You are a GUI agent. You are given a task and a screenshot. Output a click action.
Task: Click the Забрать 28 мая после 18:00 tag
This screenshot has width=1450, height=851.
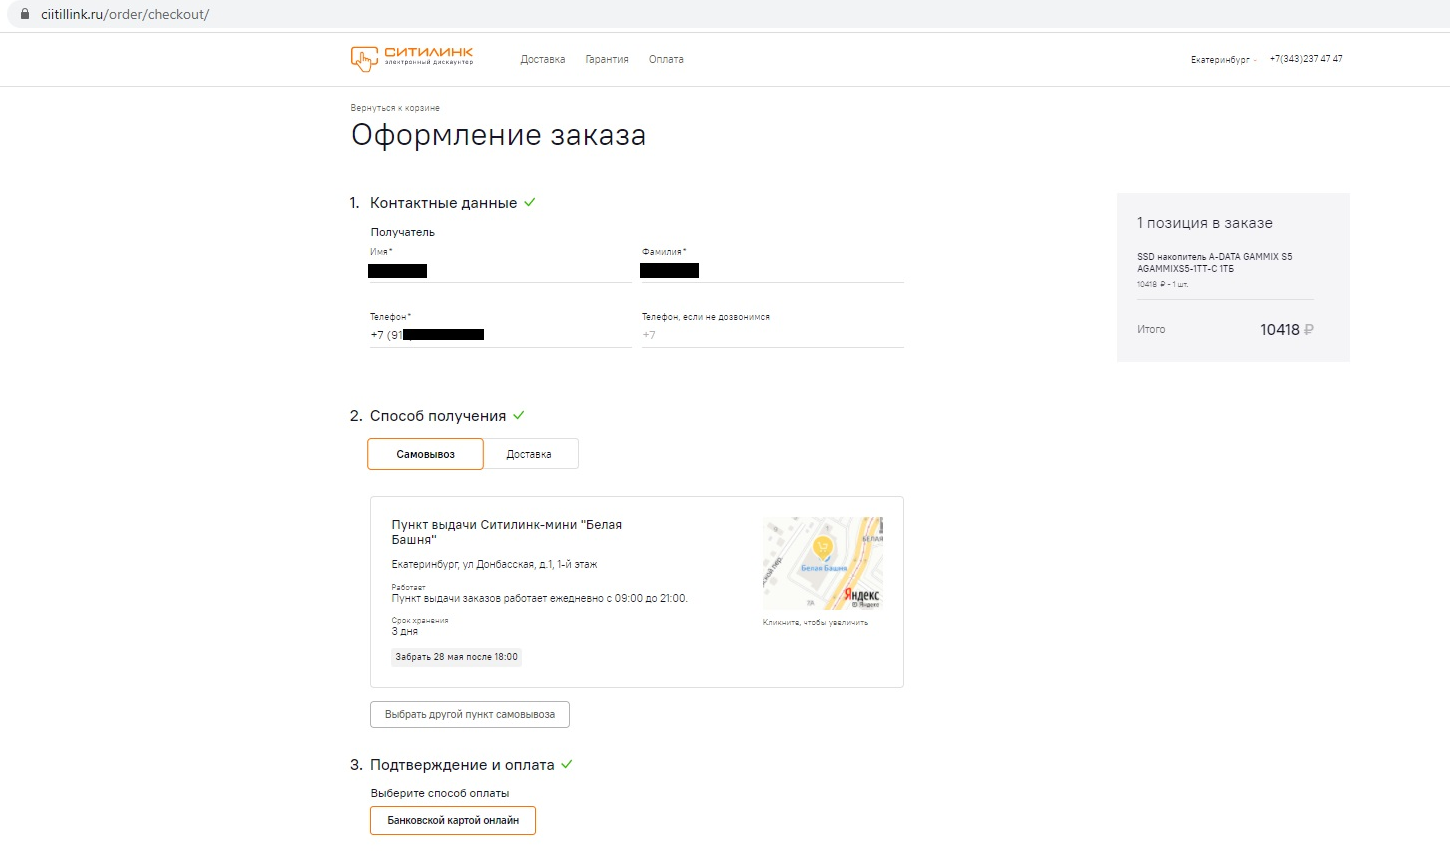coord(457,657)
